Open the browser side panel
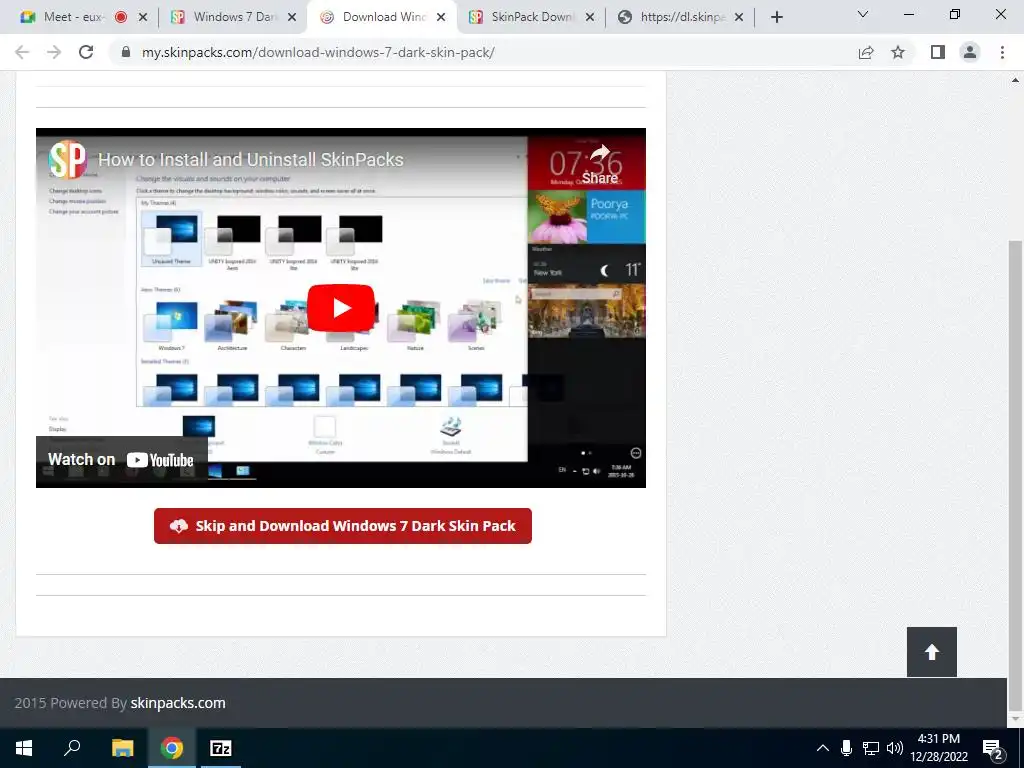This screenshot has width=1024, height=768. [x=938, y=52]
